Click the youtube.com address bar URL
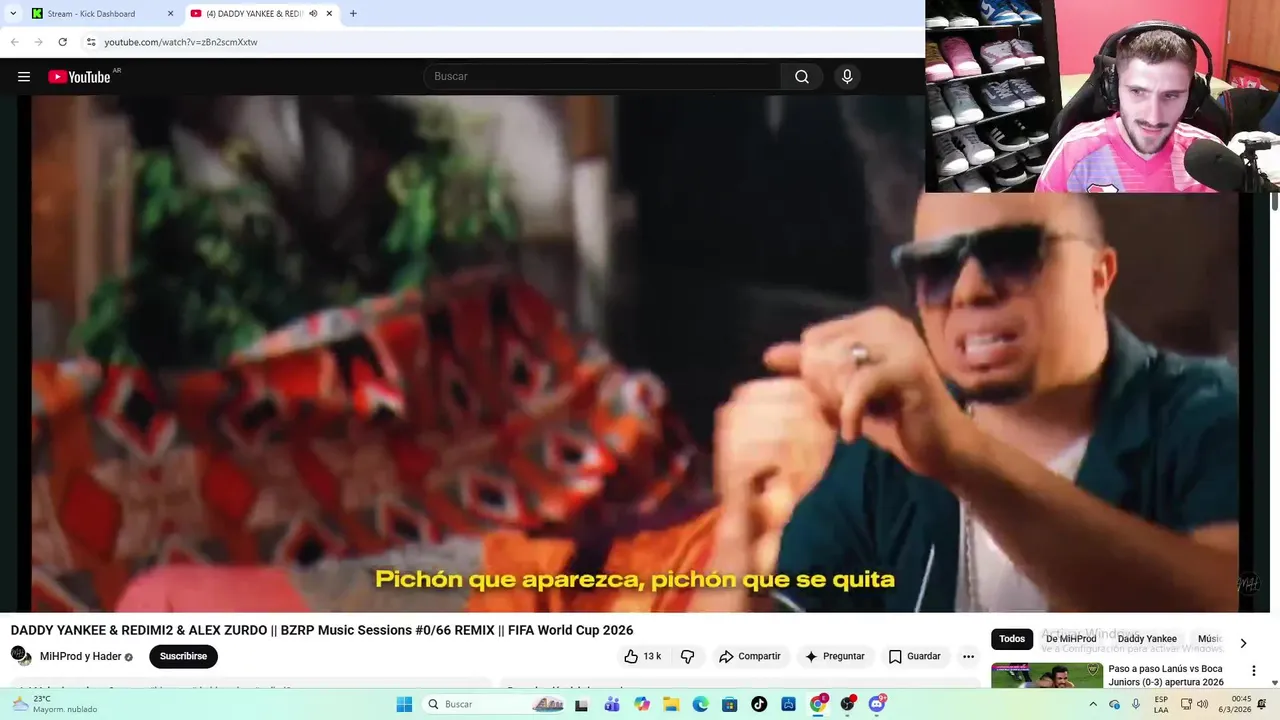This screenshot has width=1280, height=720. [181, 42]
